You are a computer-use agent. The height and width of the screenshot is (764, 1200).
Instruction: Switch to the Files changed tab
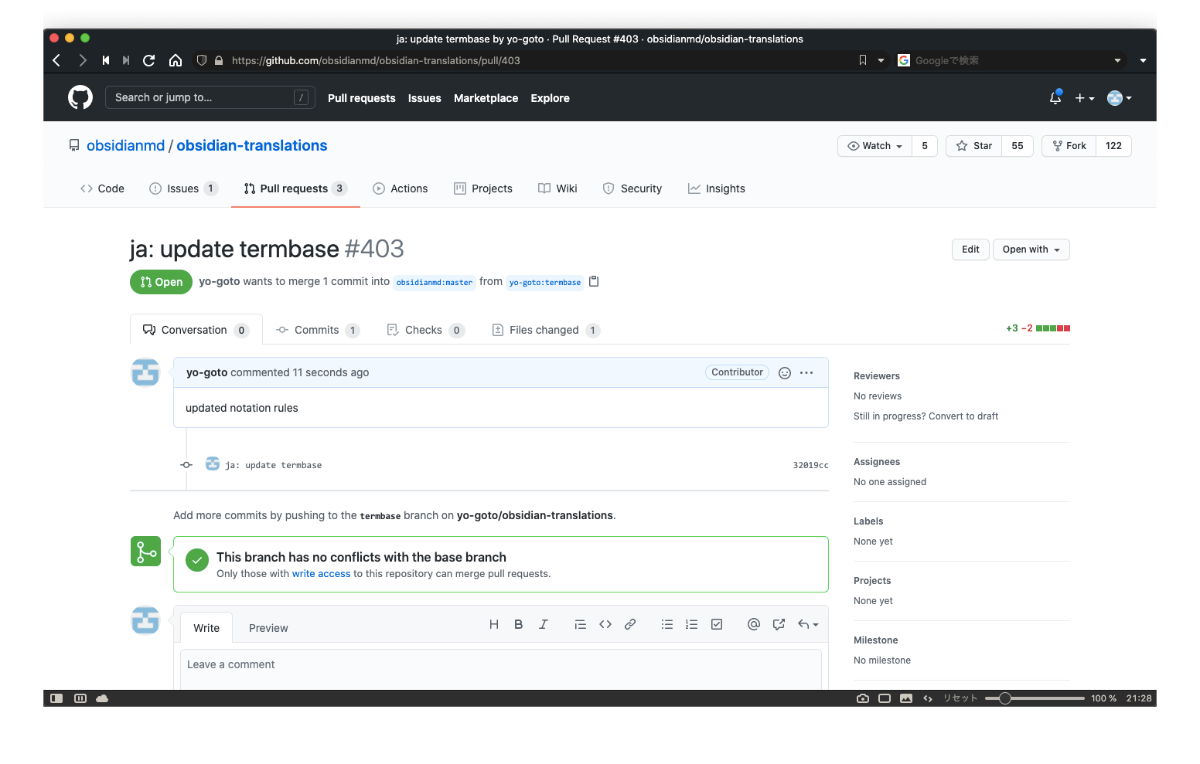pos(545,330)
